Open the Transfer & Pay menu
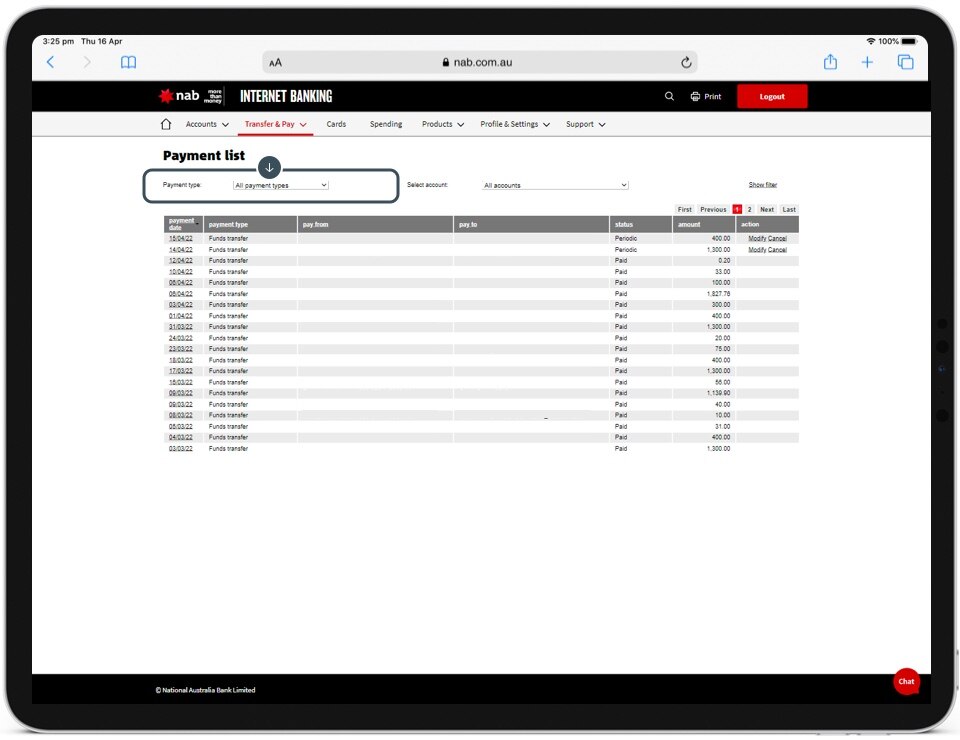 pyautogui.click(x=275, y=125)
